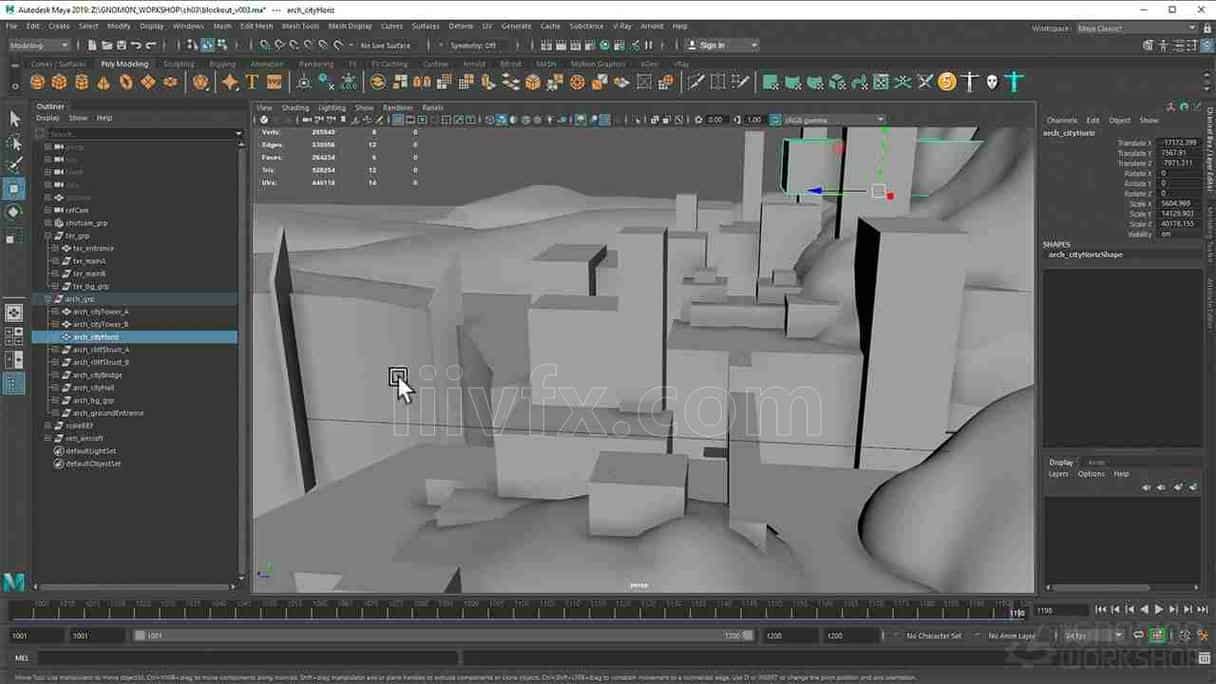Open the Channel Box Channels menu
Screen dimensions: 1216x684
(x=1062, y=120)
